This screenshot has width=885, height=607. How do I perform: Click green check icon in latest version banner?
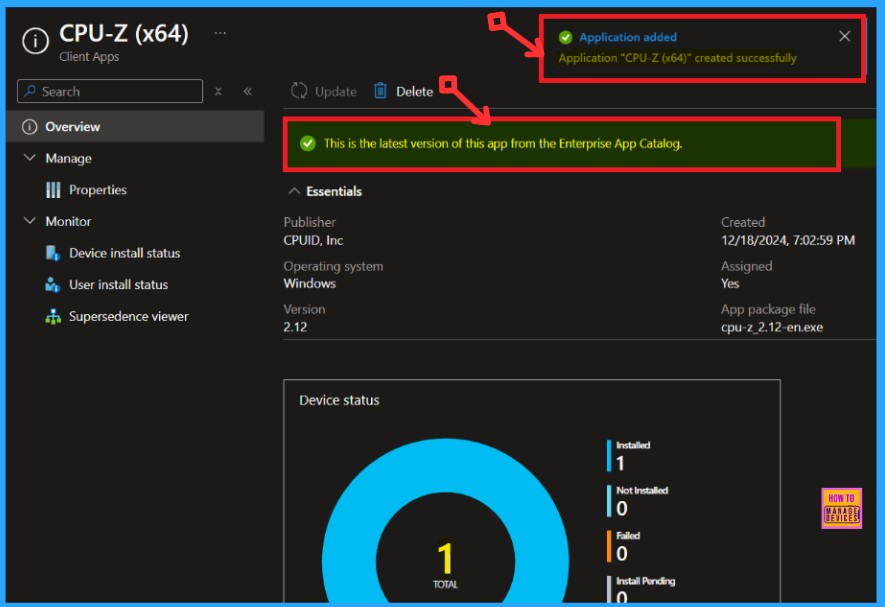308,143
